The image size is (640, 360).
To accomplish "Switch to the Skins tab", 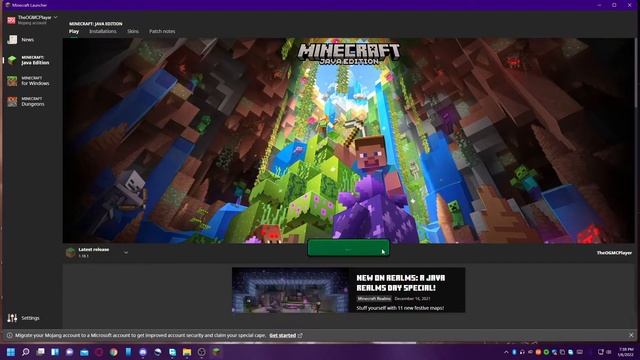I will pos(133,31).
